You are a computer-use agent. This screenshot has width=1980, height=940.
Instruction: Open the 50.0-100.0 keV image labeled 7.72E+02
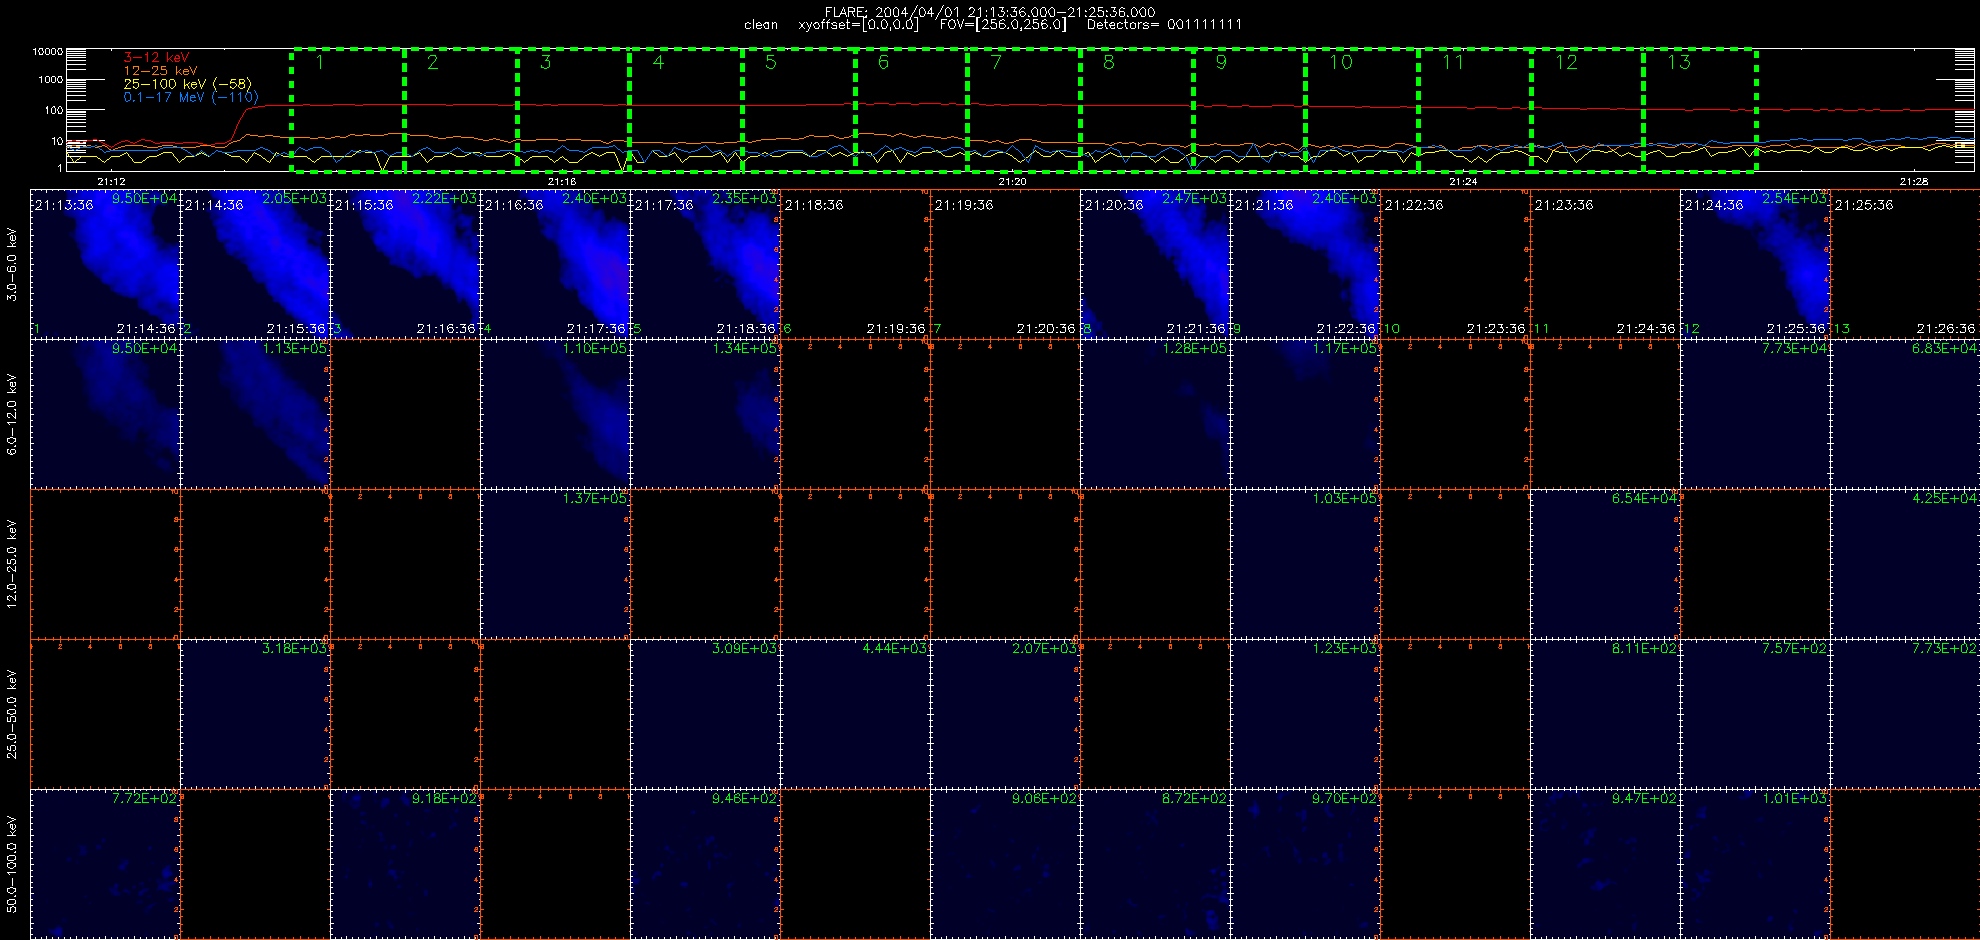click(x=106, y=864)
